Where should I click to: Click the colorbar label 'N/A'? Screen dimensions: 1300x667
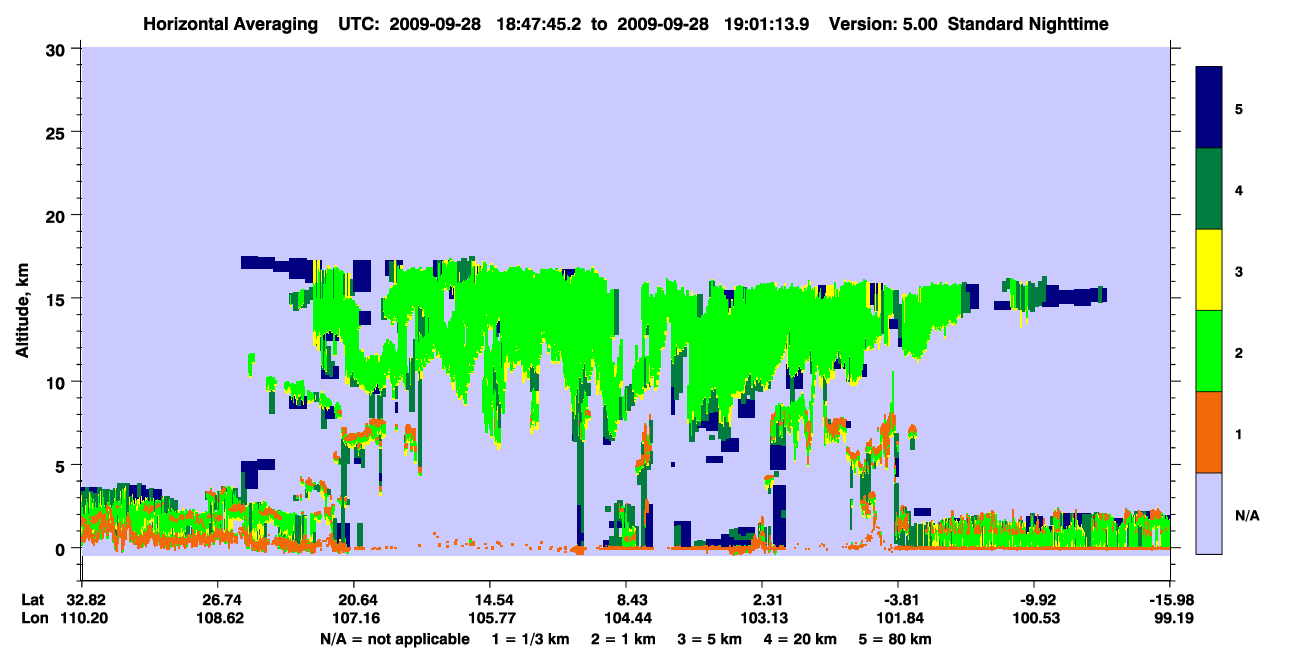click(1246, 515)
